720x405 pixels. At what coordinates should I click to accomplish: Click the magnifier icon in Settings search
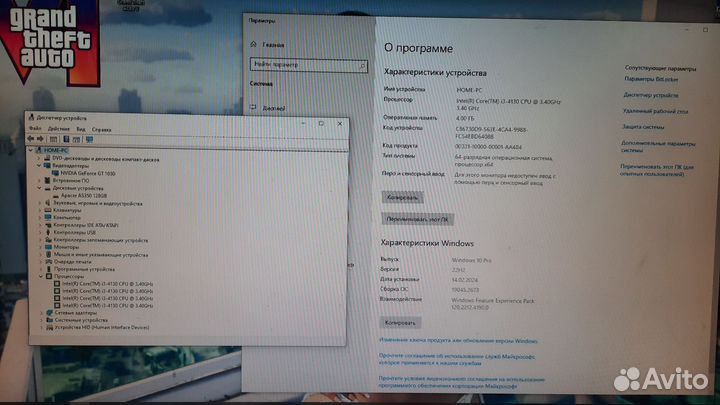pos(362,66)
